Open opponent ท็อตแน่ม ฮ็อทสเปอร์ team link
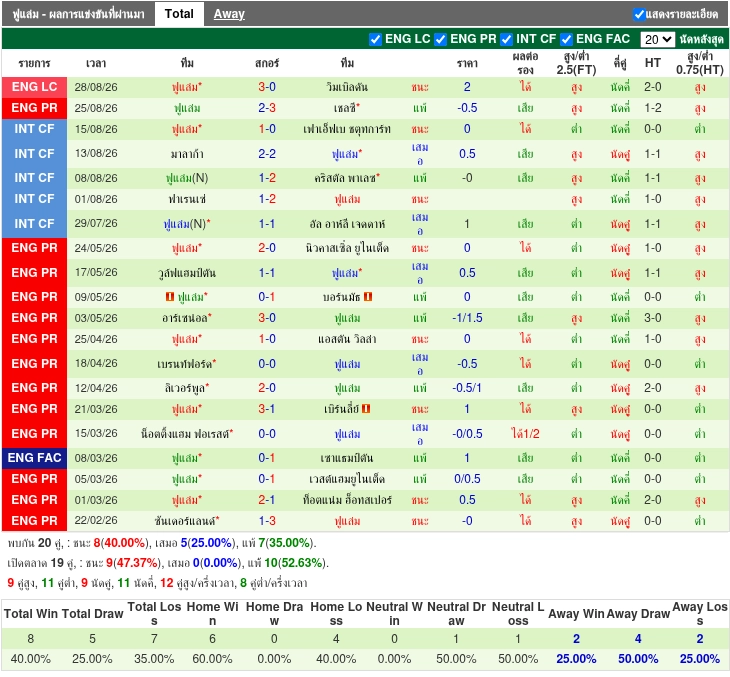This screenshot has height=677, width=730. [347, 500]
